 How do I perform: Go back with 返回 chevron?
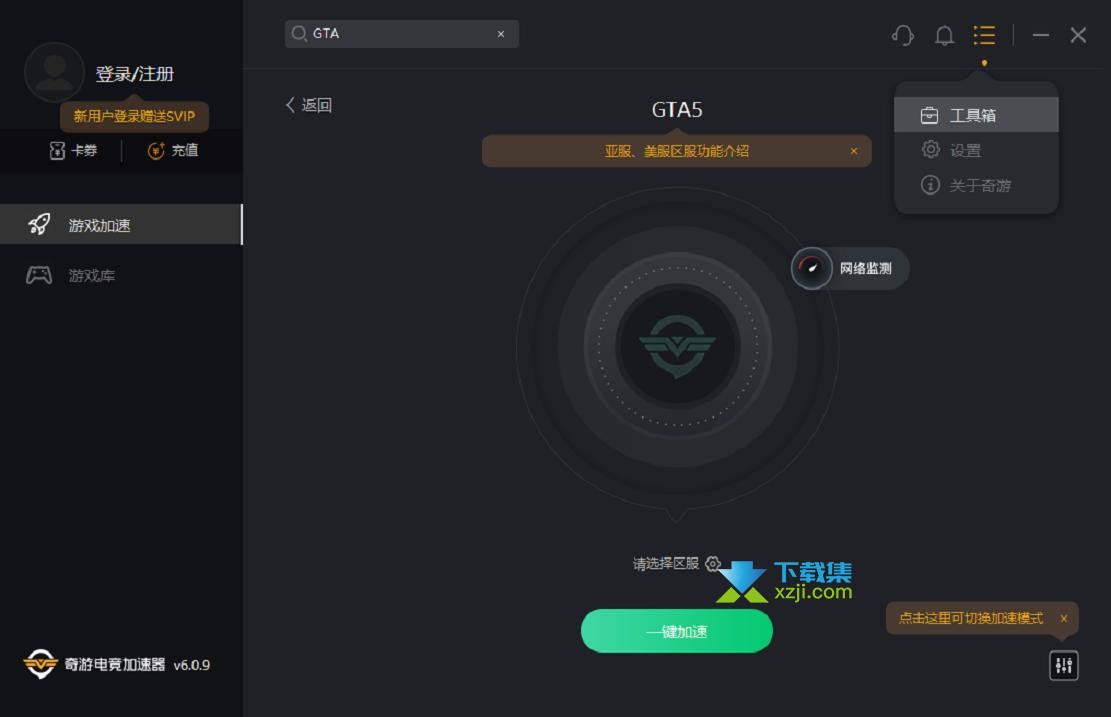pos(309,105)
